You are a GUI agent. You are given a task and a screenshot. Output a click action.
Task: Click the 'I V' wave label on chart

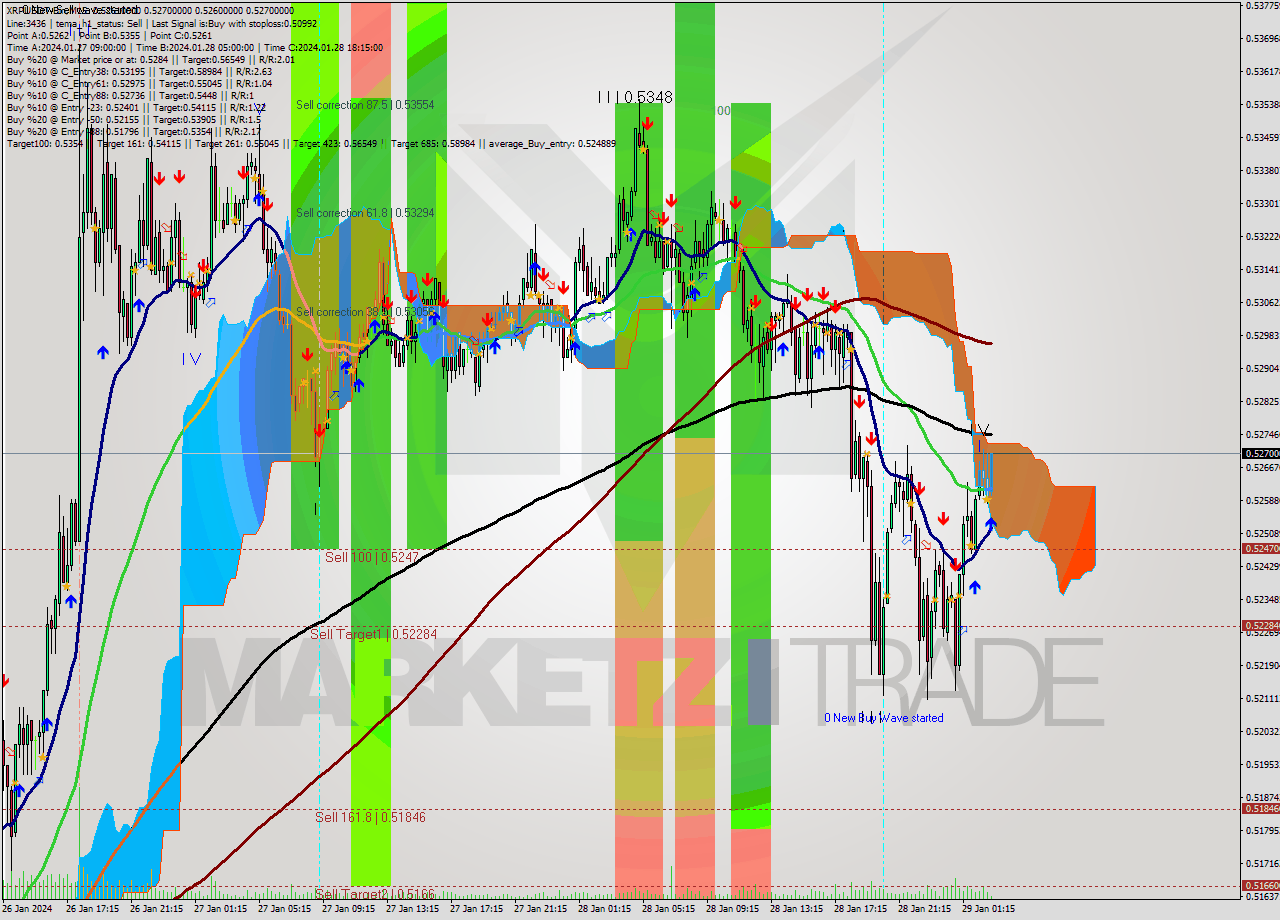coord(191,358)
